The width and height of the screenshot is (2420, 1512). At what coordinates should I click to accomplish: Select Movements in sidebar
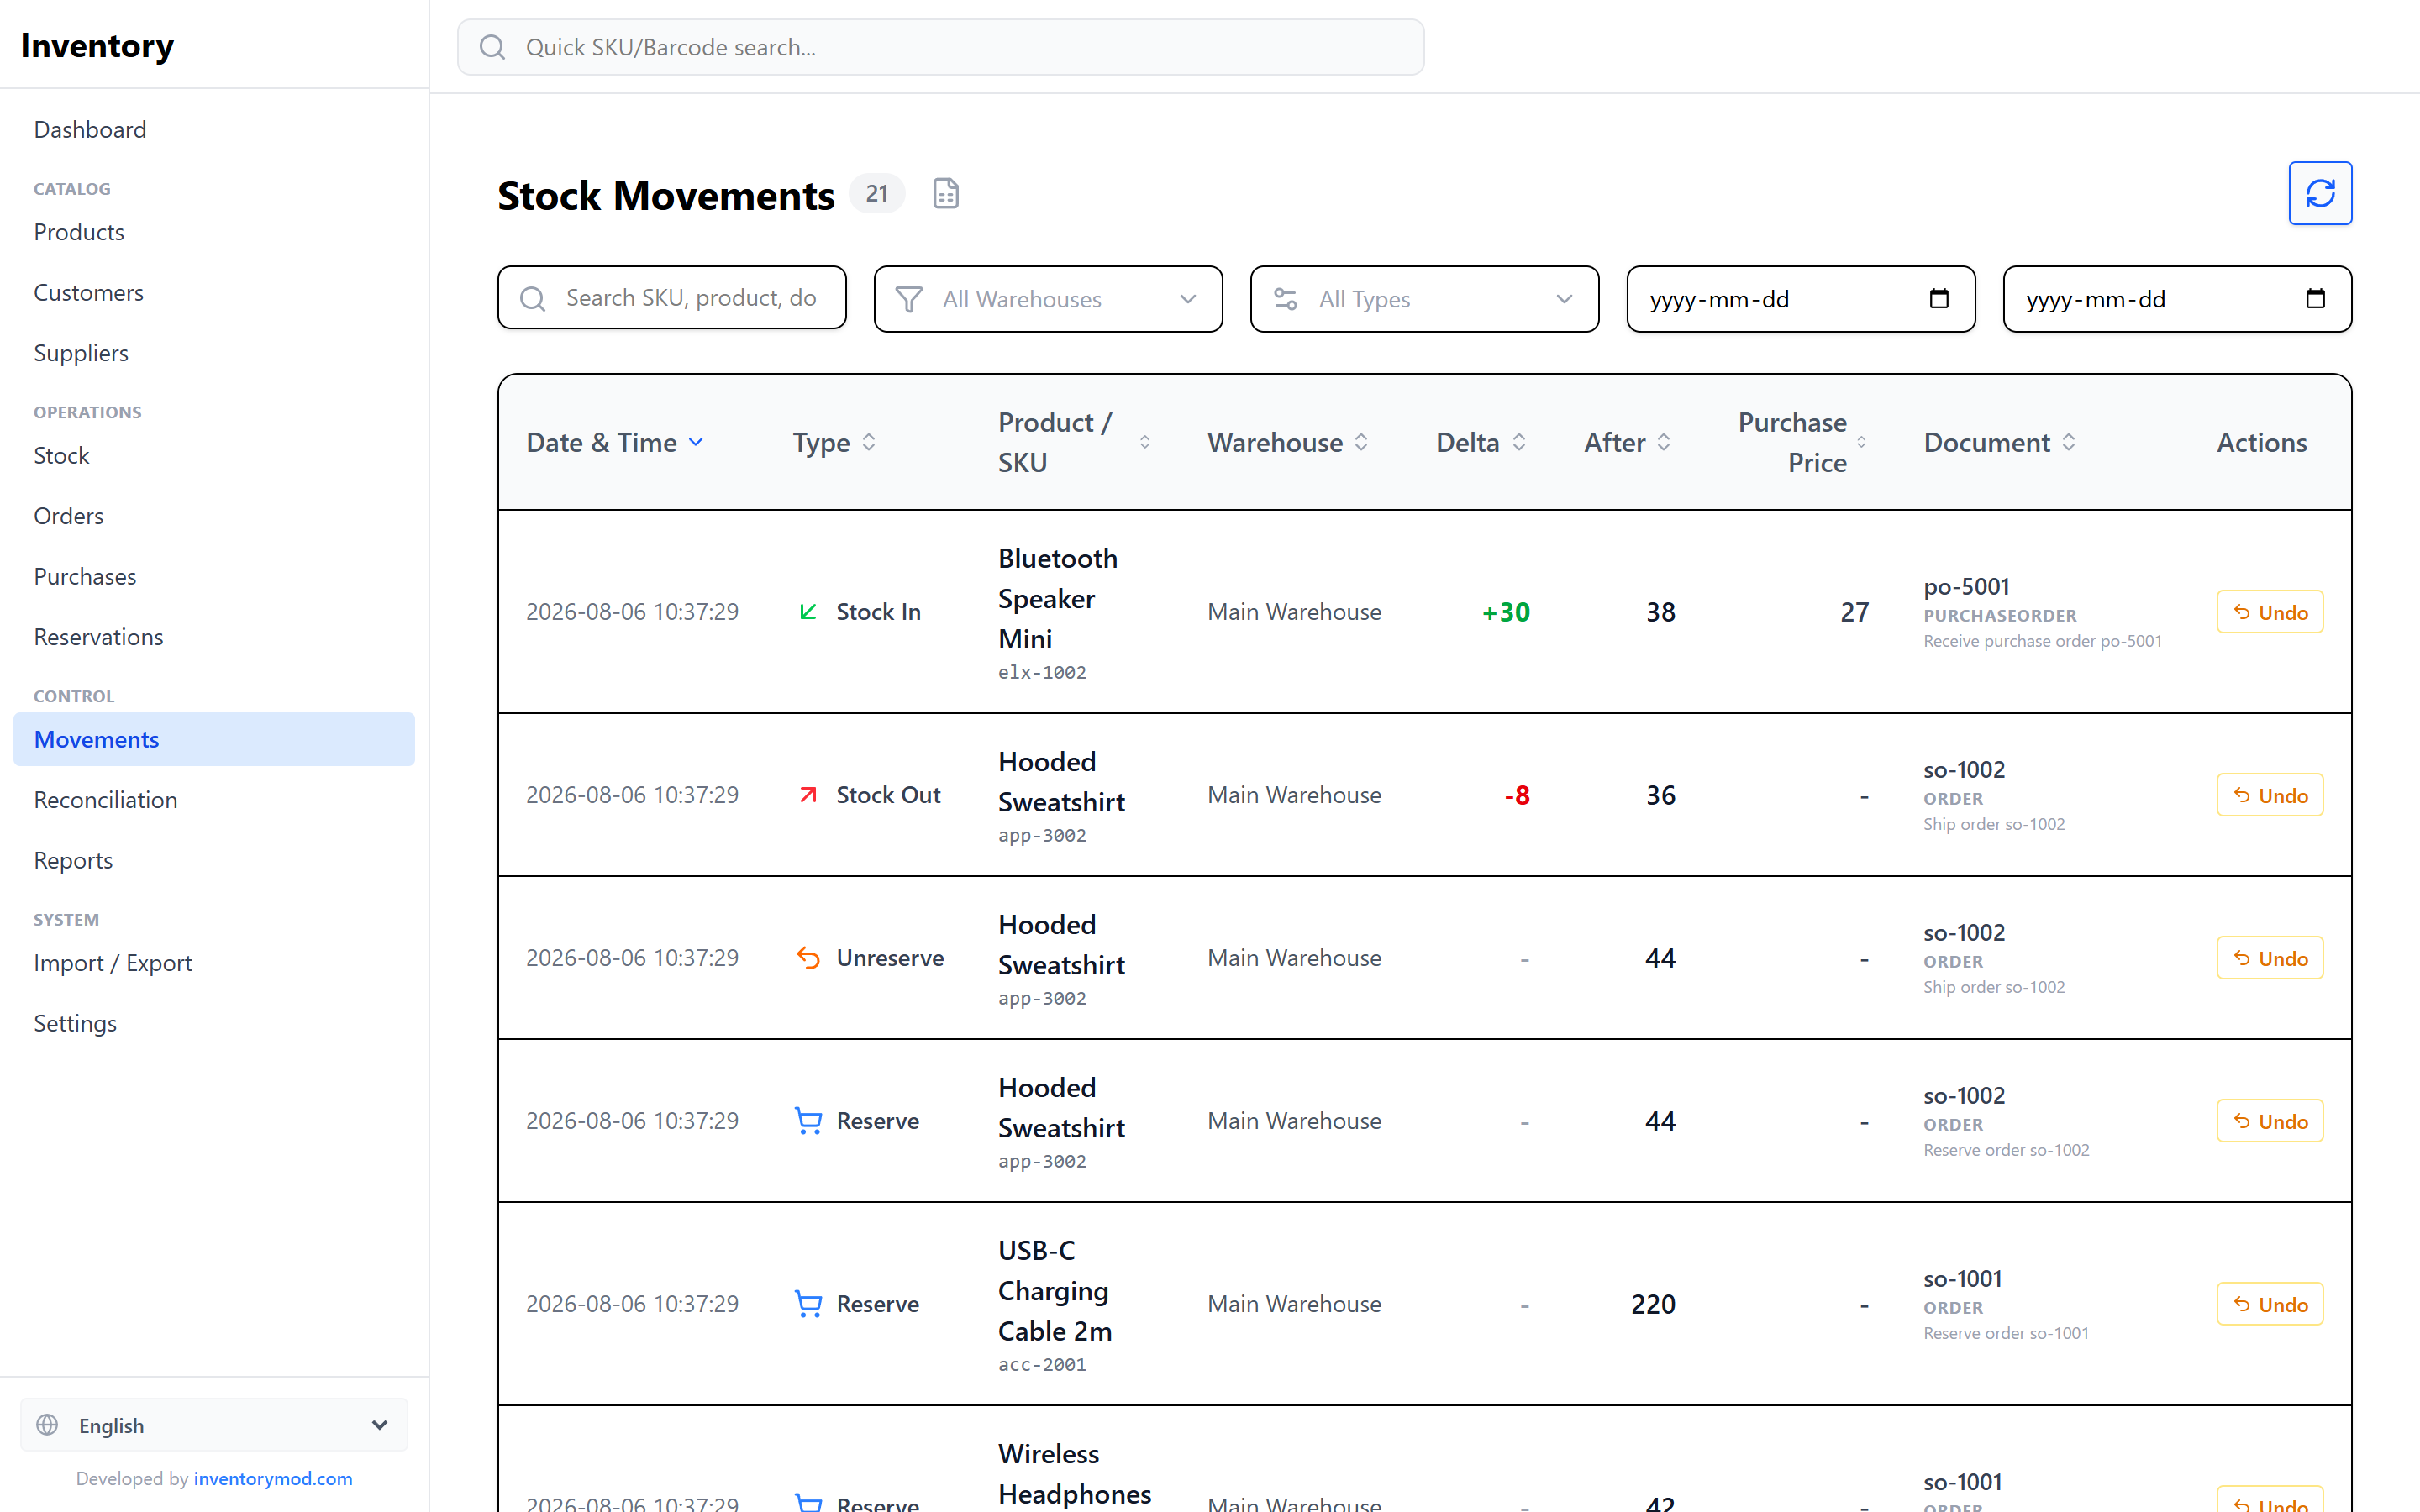[214, 739]
